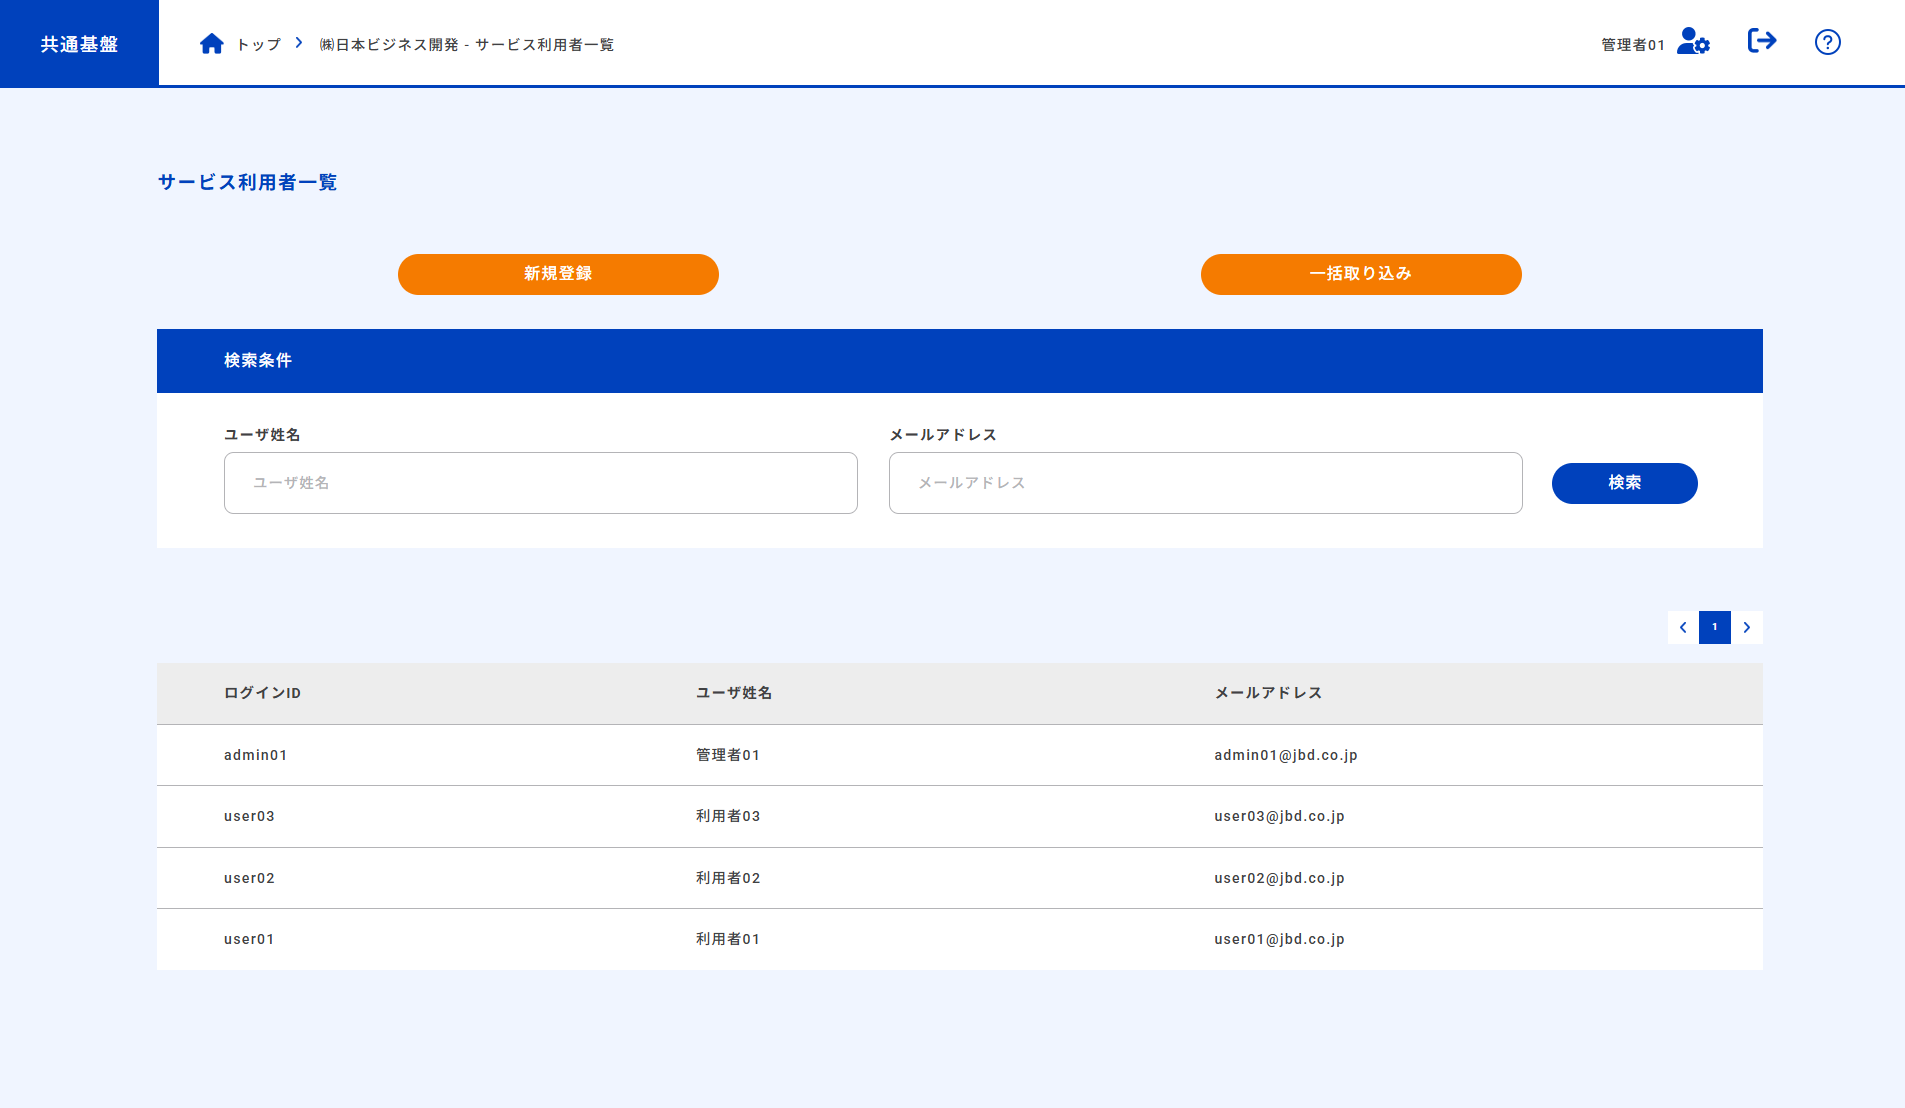Select the admin01 row in the table
Image resolution: width=1905 pixels, height=1108 pixels.
700,755
